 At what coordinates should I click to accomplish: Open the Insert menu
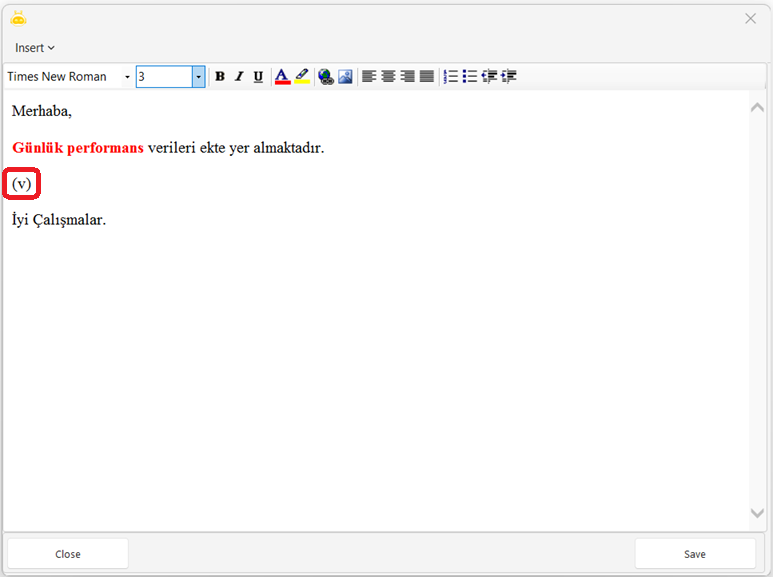point(35,48)
